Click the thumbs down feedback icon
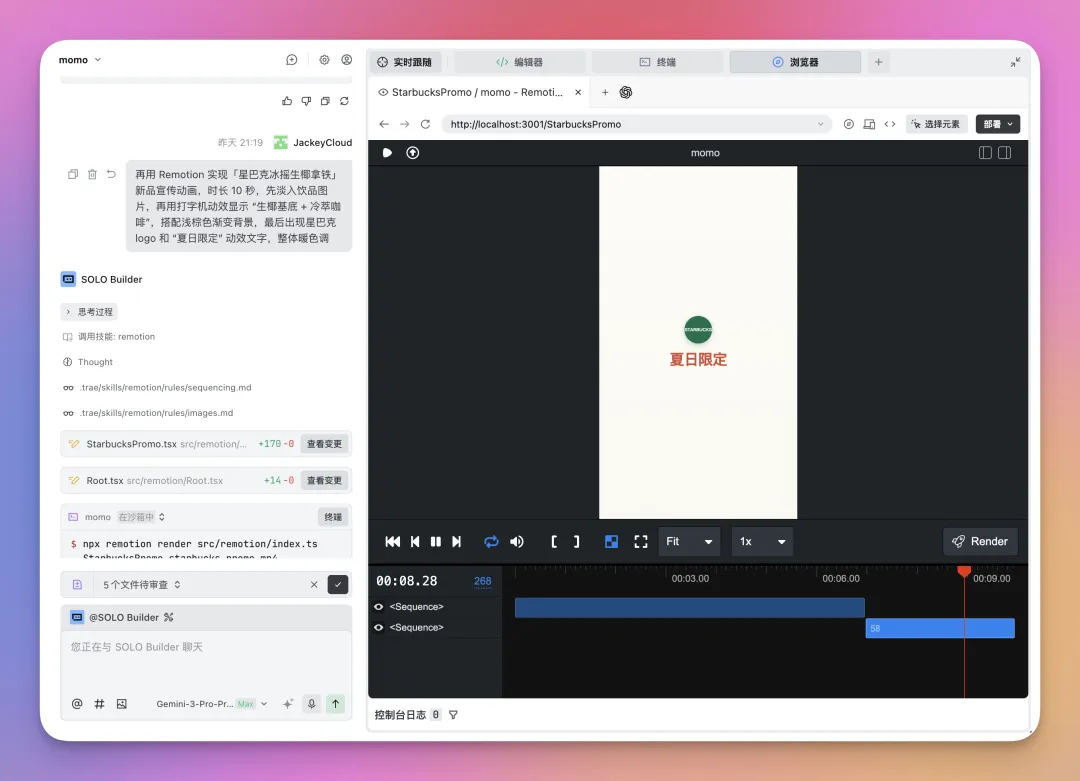 pyautogui.click(x=306, y=101)
